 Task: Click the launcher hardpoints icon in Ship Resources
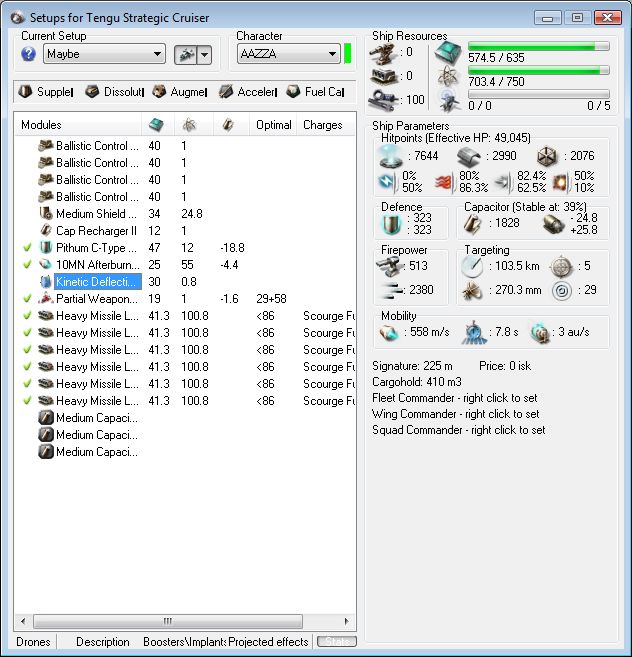pyautogui.click(x=383, y=77)
